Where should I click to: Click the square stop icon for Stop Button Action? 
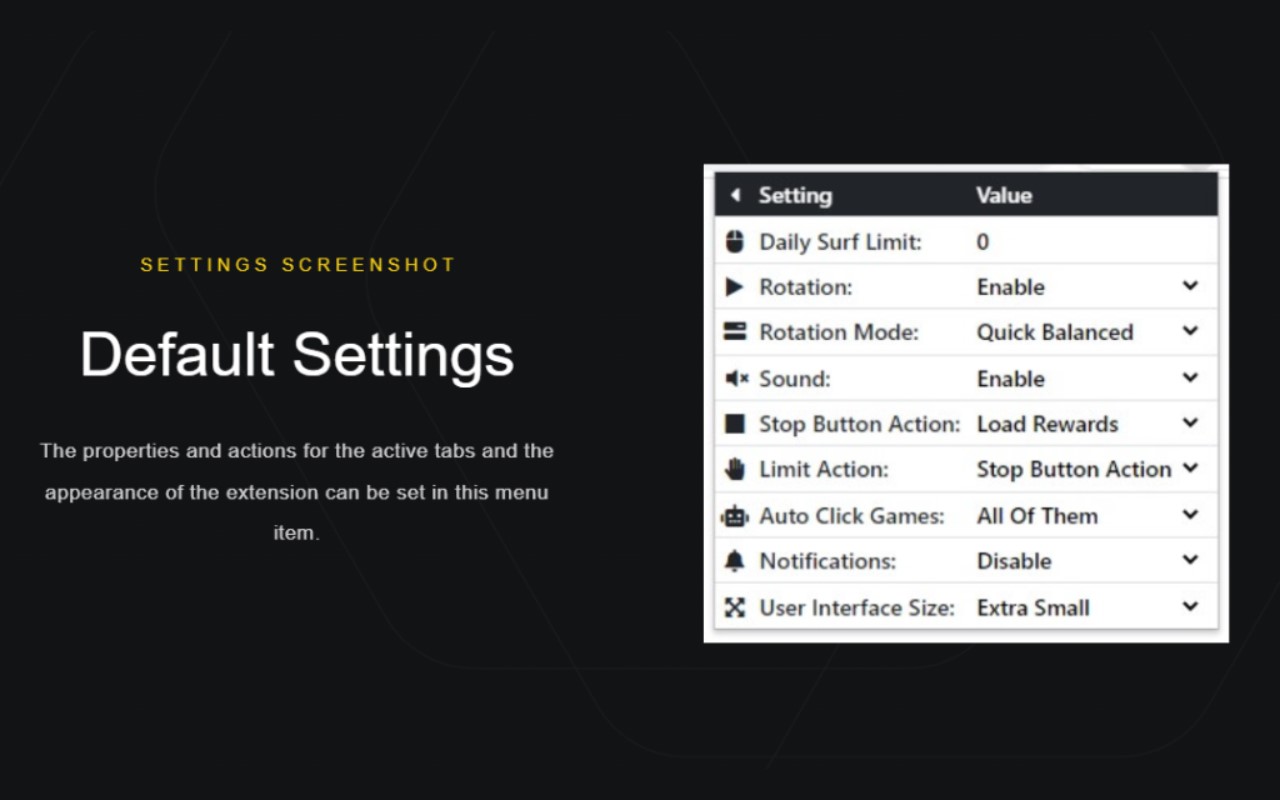pyautogui.click(x=735, y=424)
